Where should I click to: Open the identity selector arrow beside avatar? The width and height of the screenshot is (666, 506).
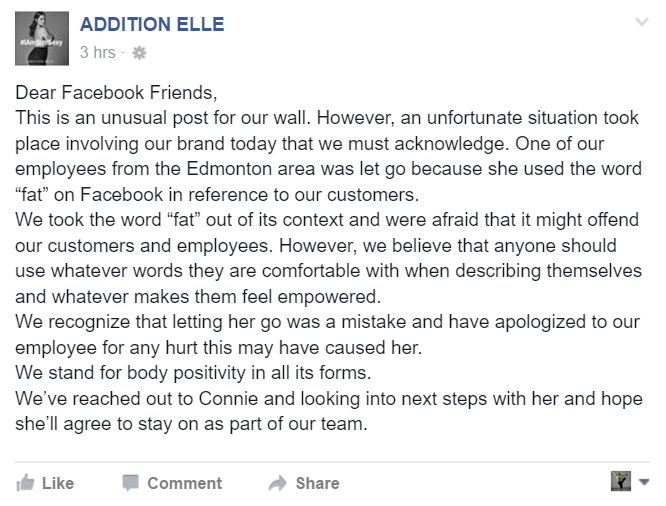click(x=643, y=482)
